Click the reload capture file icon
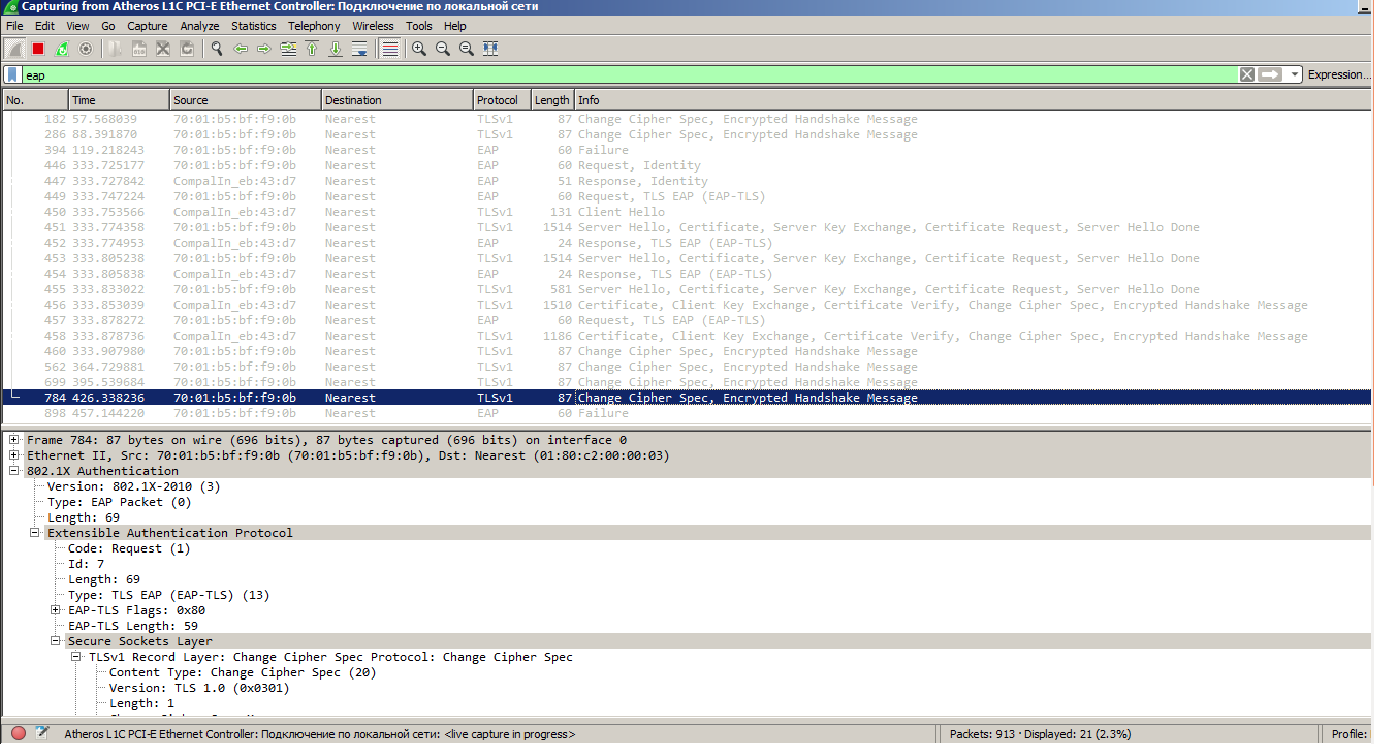This screenshot has height=744, width=1374. pos(187,48)
